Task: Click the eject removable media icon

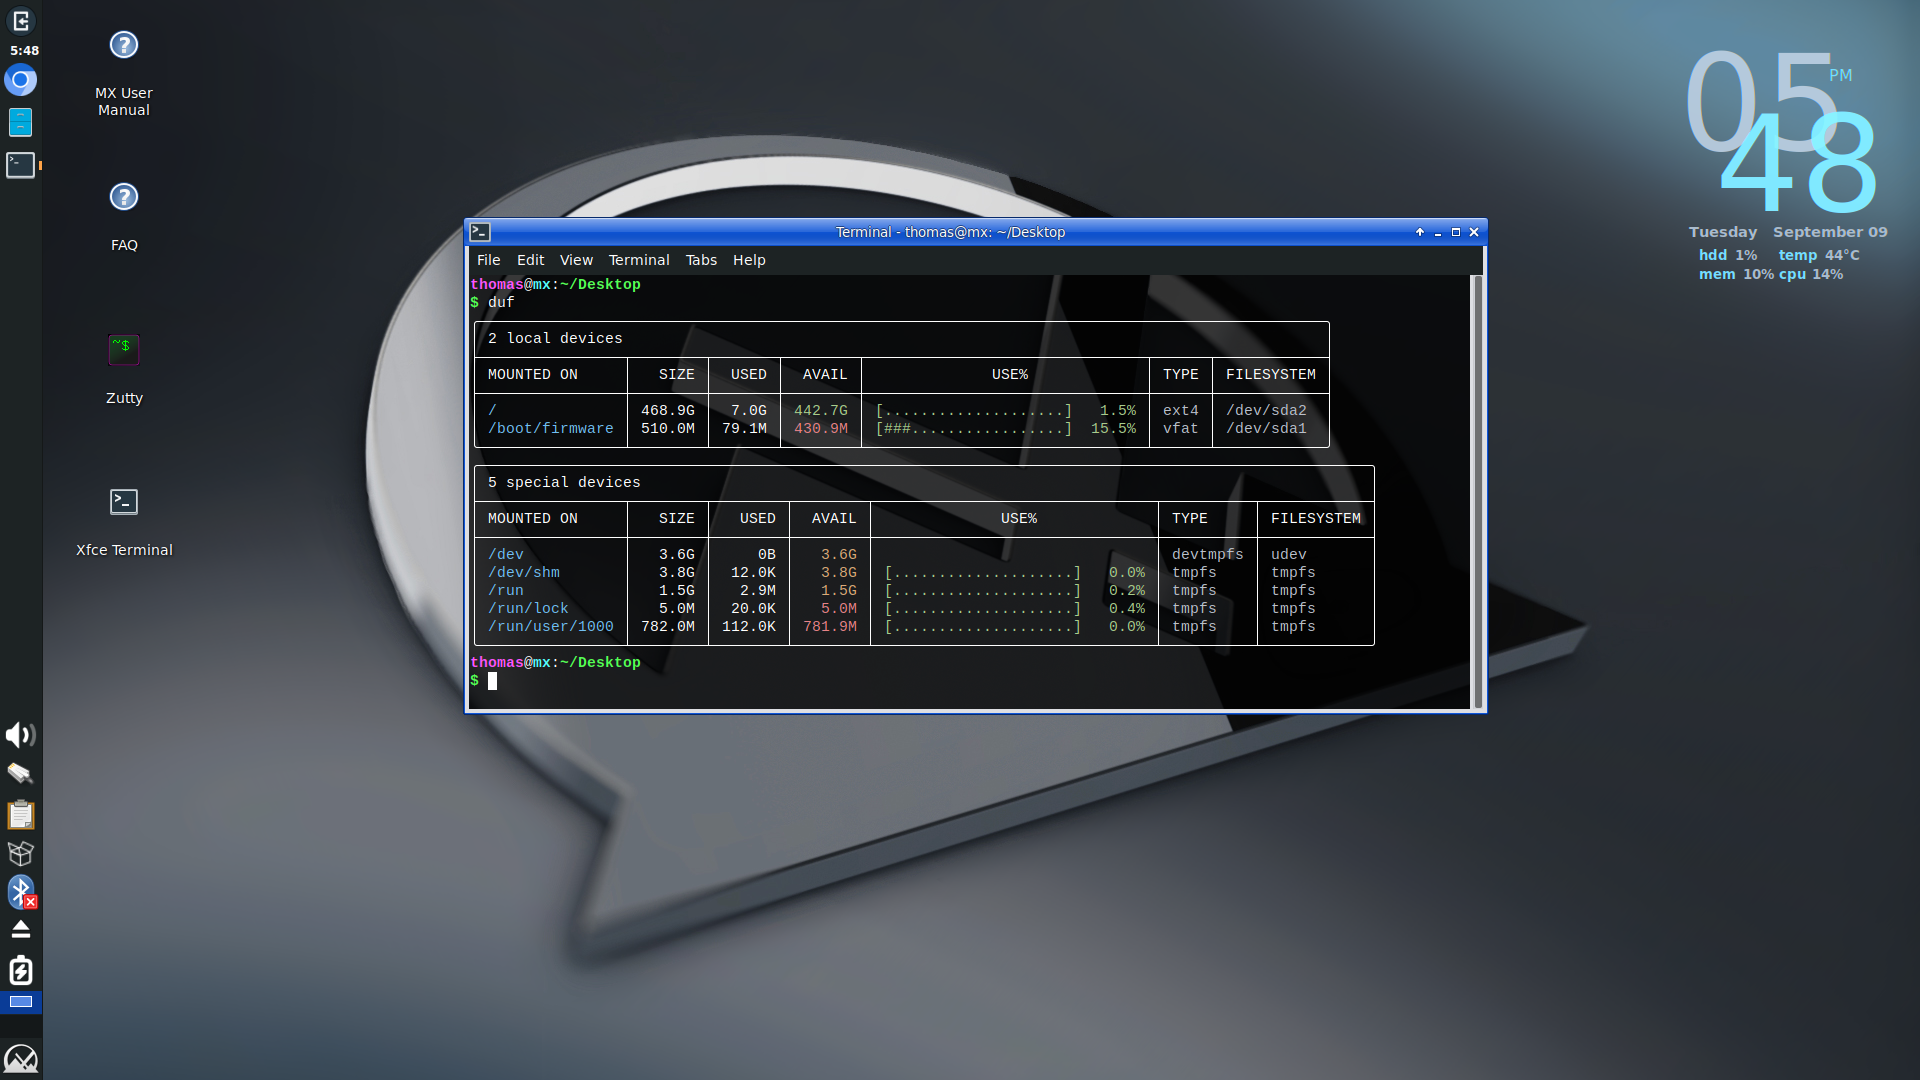Action: (x=21, y=929)
